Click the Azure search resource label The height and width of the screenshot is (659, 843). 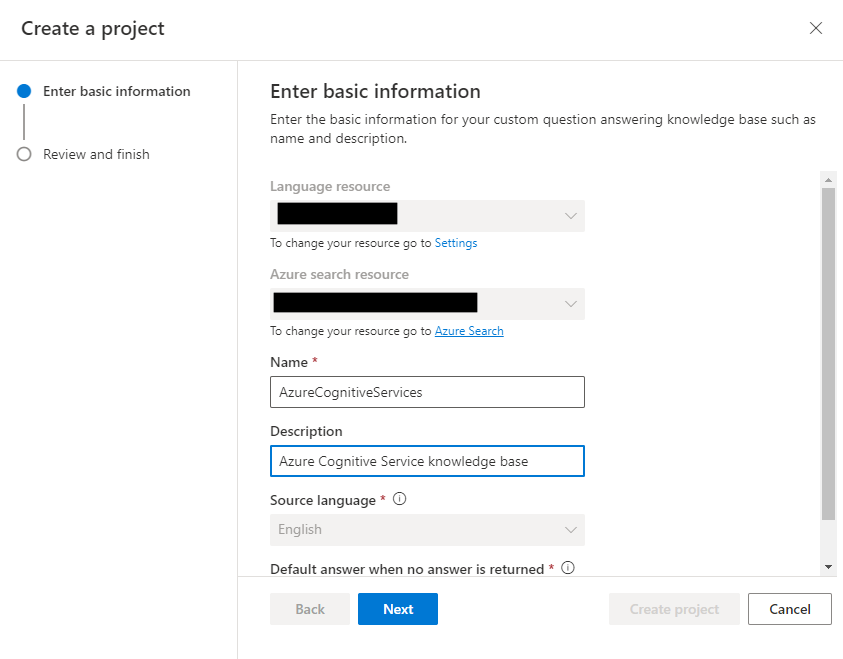point(339,275)
